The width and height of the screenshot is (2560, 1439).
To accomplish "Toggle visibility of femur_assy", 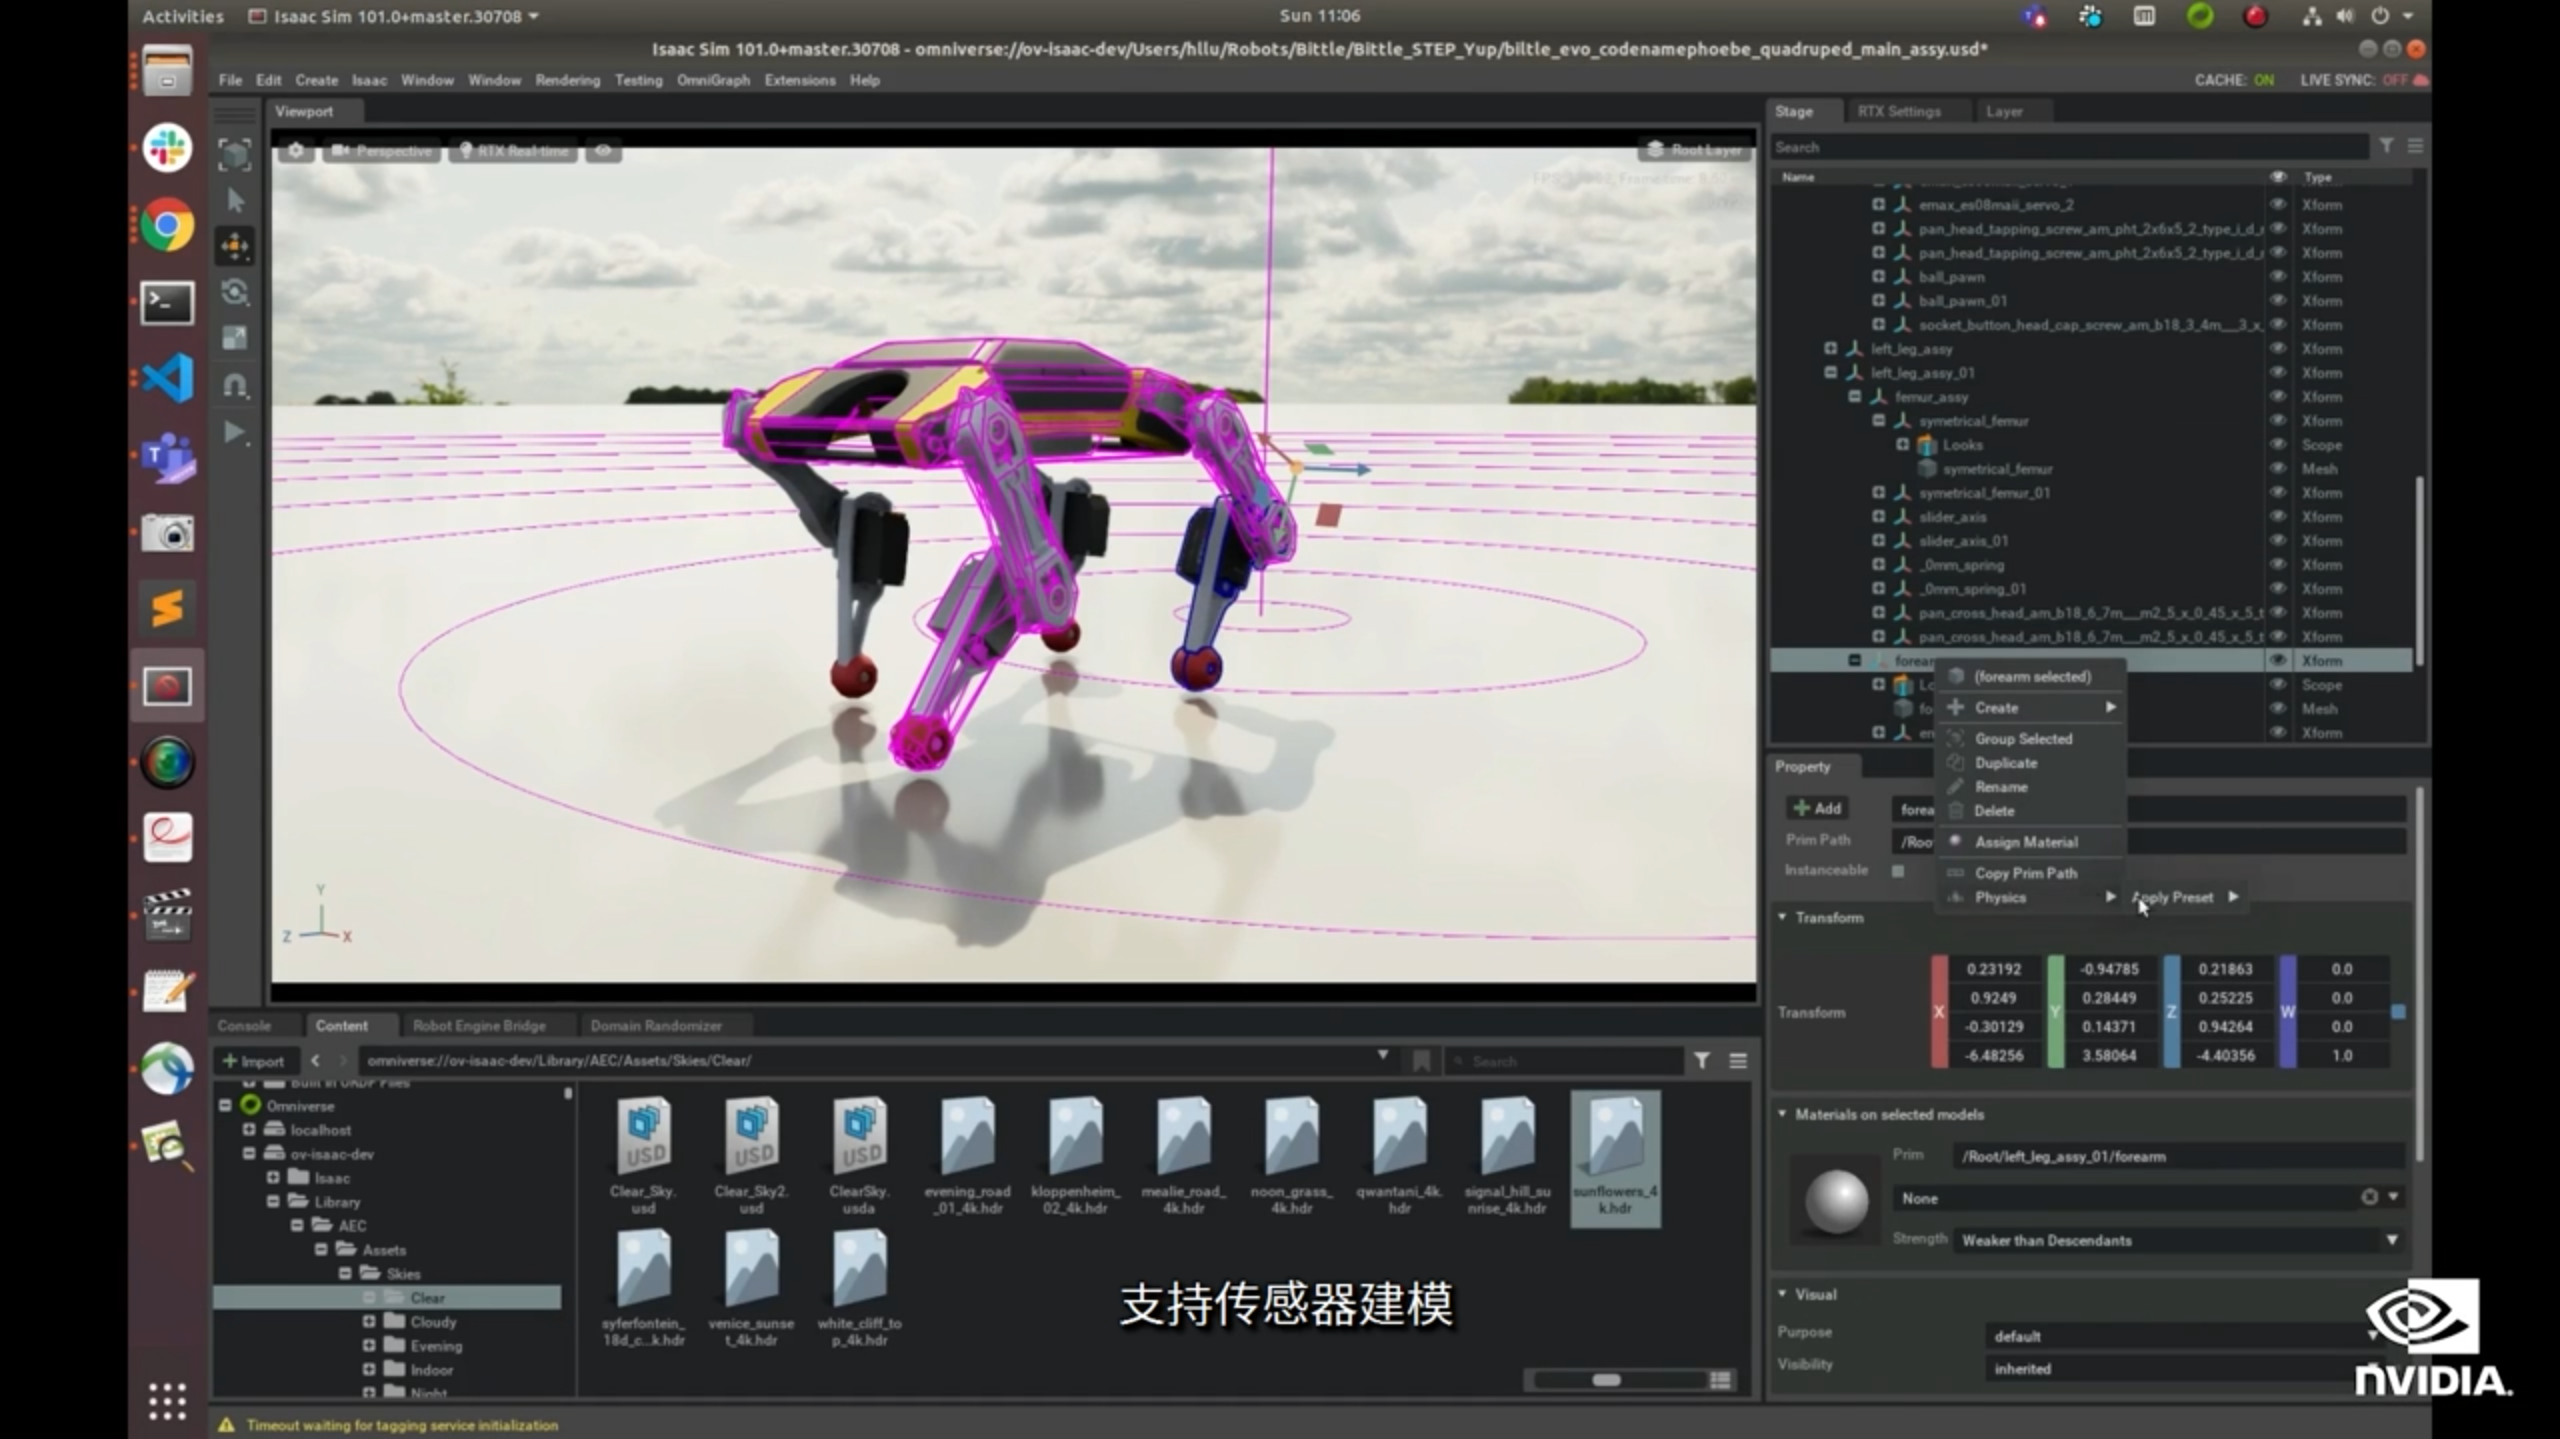I will pos(2278,396).
